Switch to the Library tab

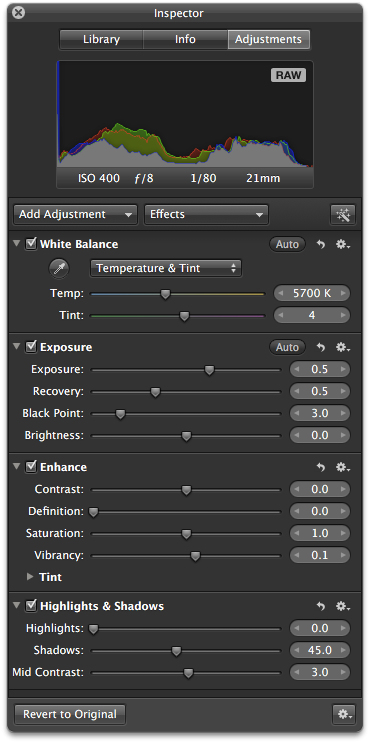101,40
